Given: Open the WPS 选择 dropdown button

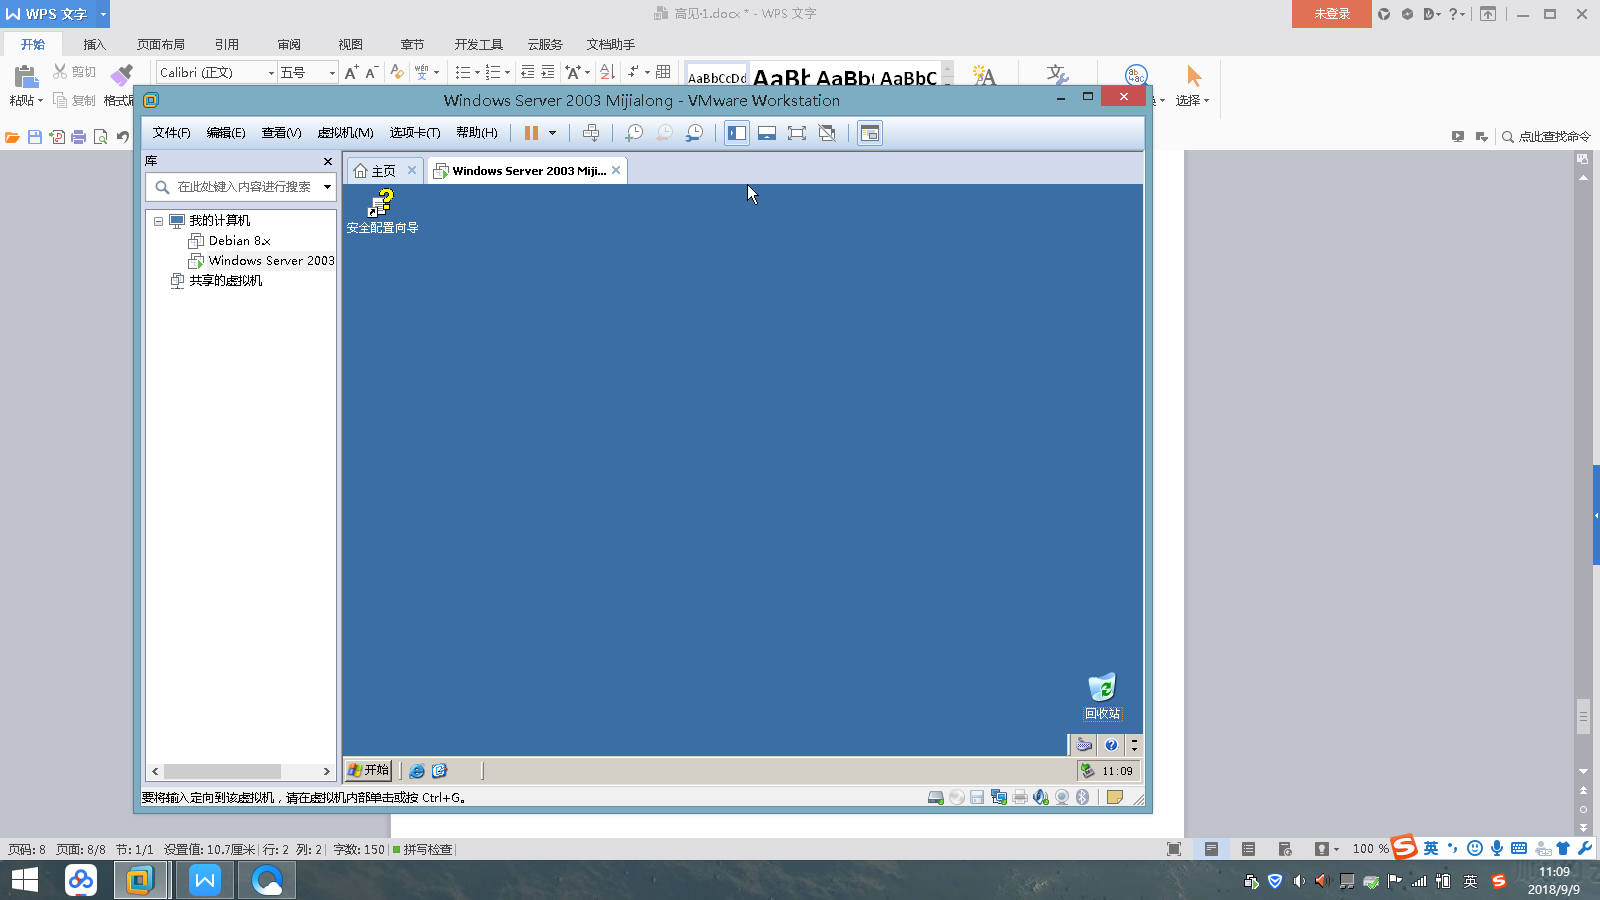Looking at the screenshot, I should (1193, 86).
